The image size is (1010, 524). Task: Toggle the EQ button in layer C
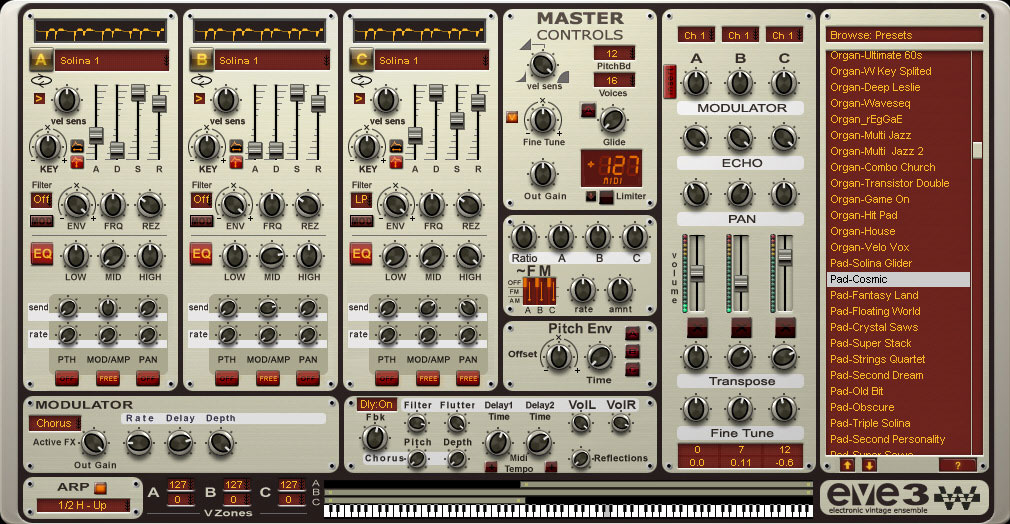click(361, 253)
